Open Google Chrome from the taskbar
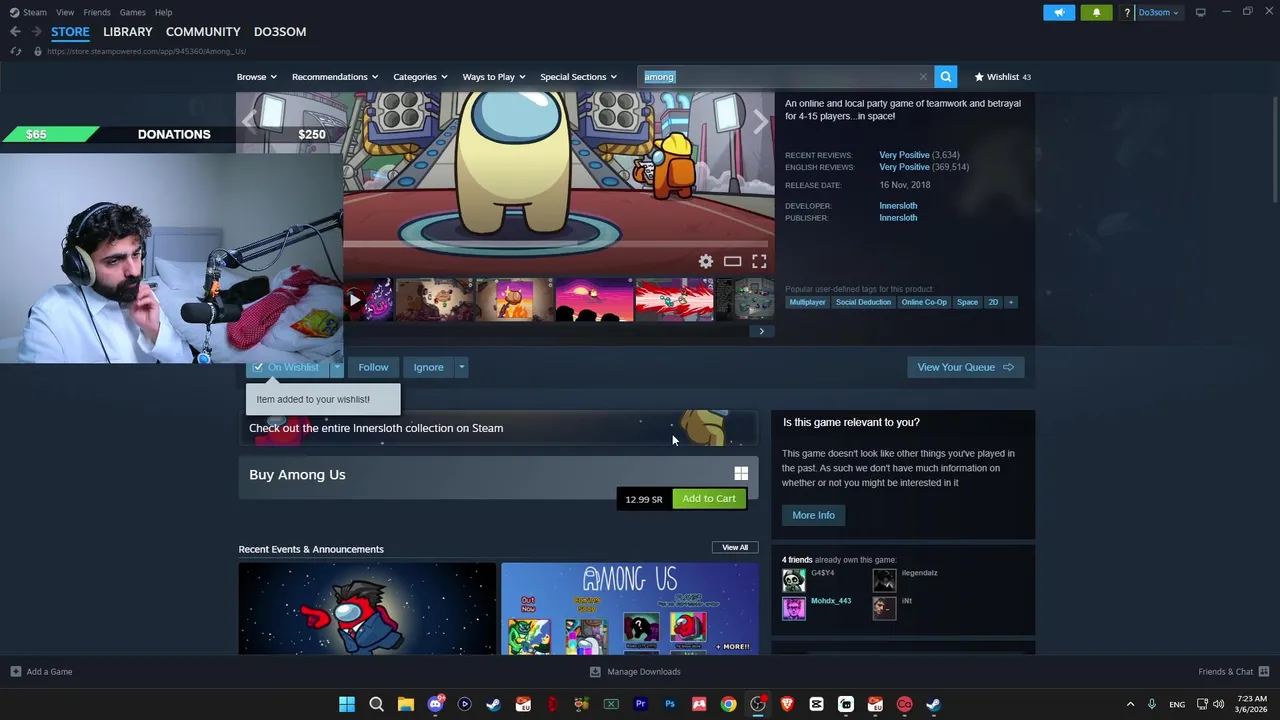Screen dimensions: 1280x720 pos(728,704)
